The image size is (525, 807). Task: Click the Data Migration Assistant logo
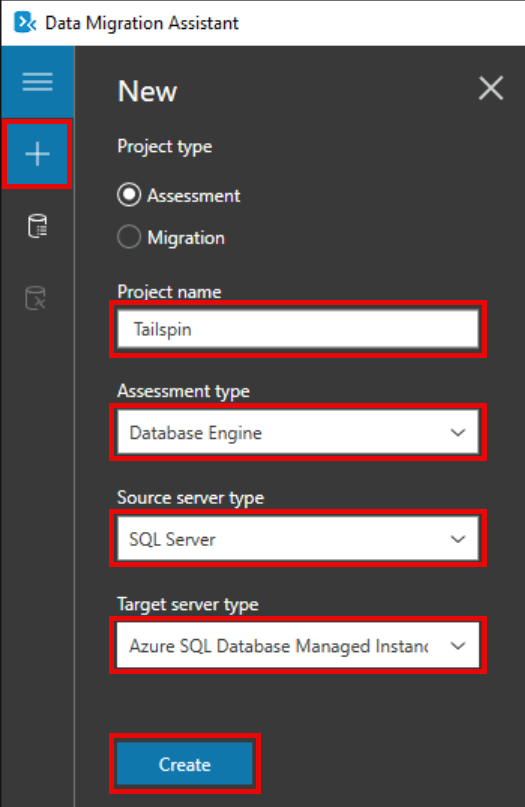[24, 23]
